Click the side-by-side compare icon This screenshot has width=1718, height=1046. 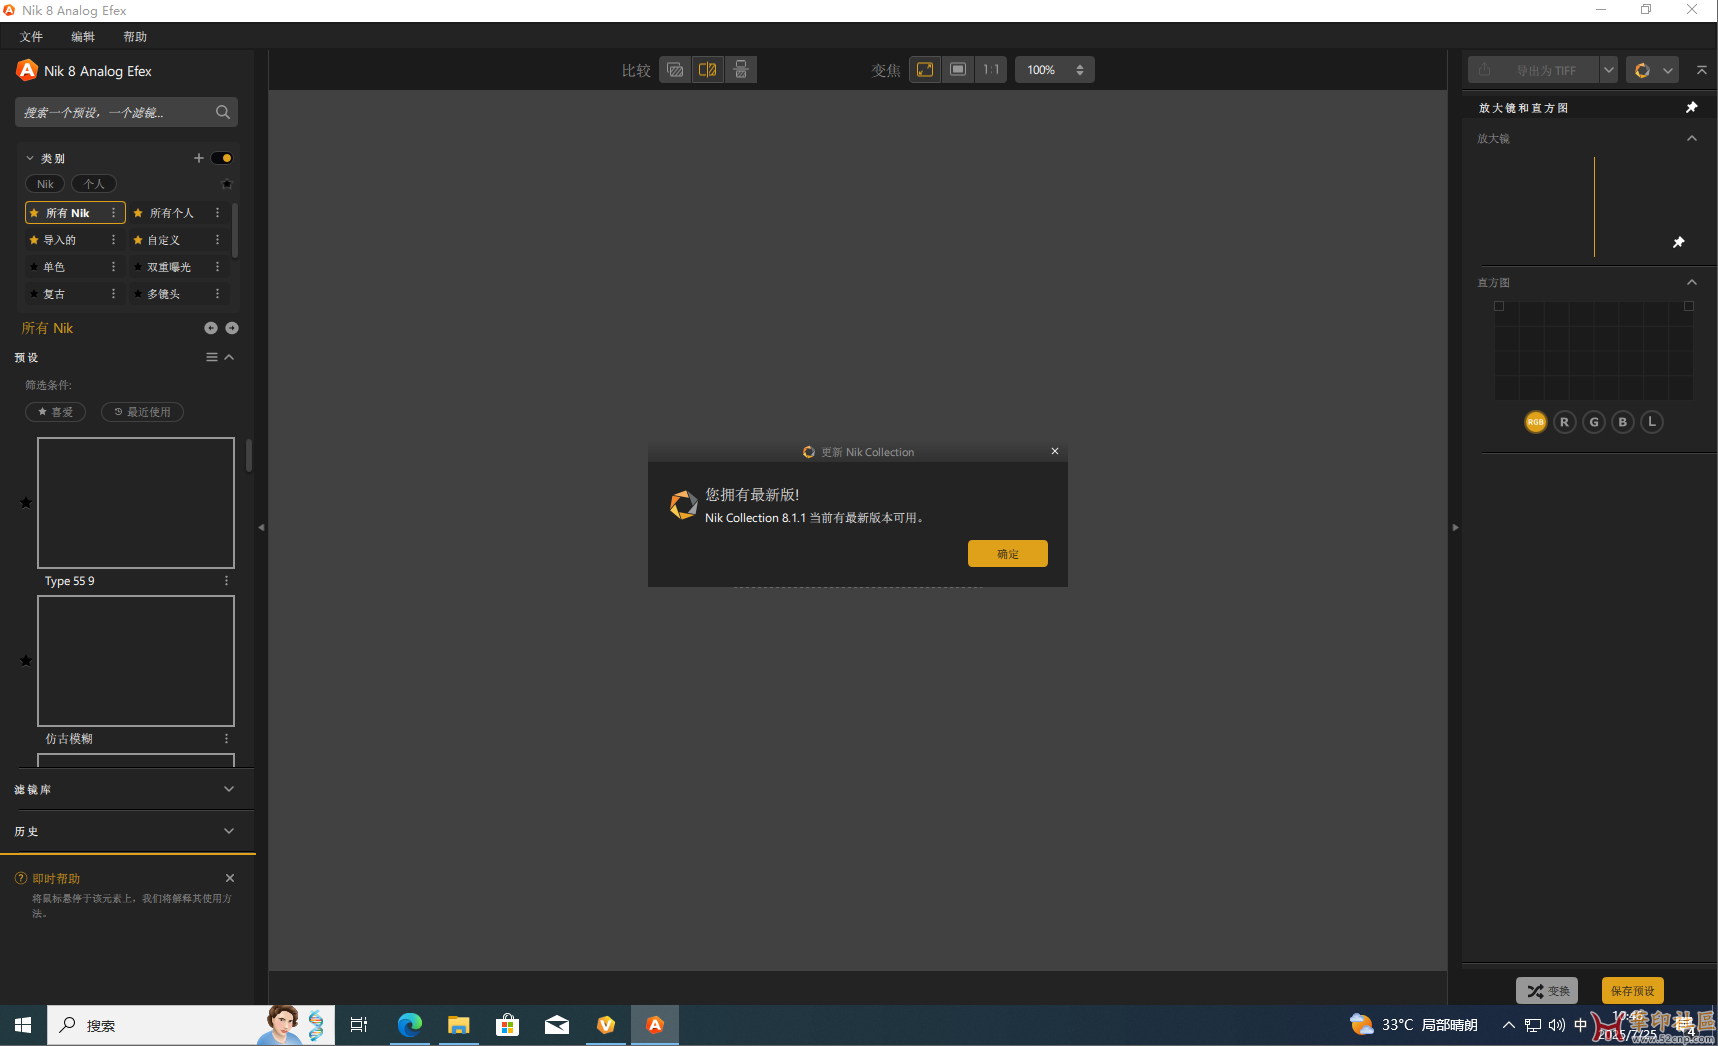click(x=741, y=70)
